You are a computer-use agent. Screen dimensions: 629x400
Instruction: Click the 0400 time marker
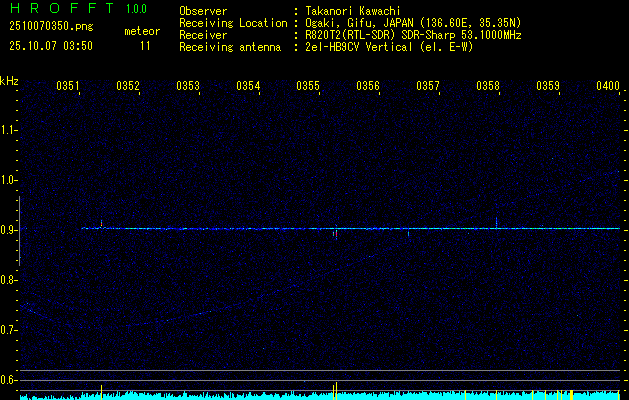tap(608, 87)
